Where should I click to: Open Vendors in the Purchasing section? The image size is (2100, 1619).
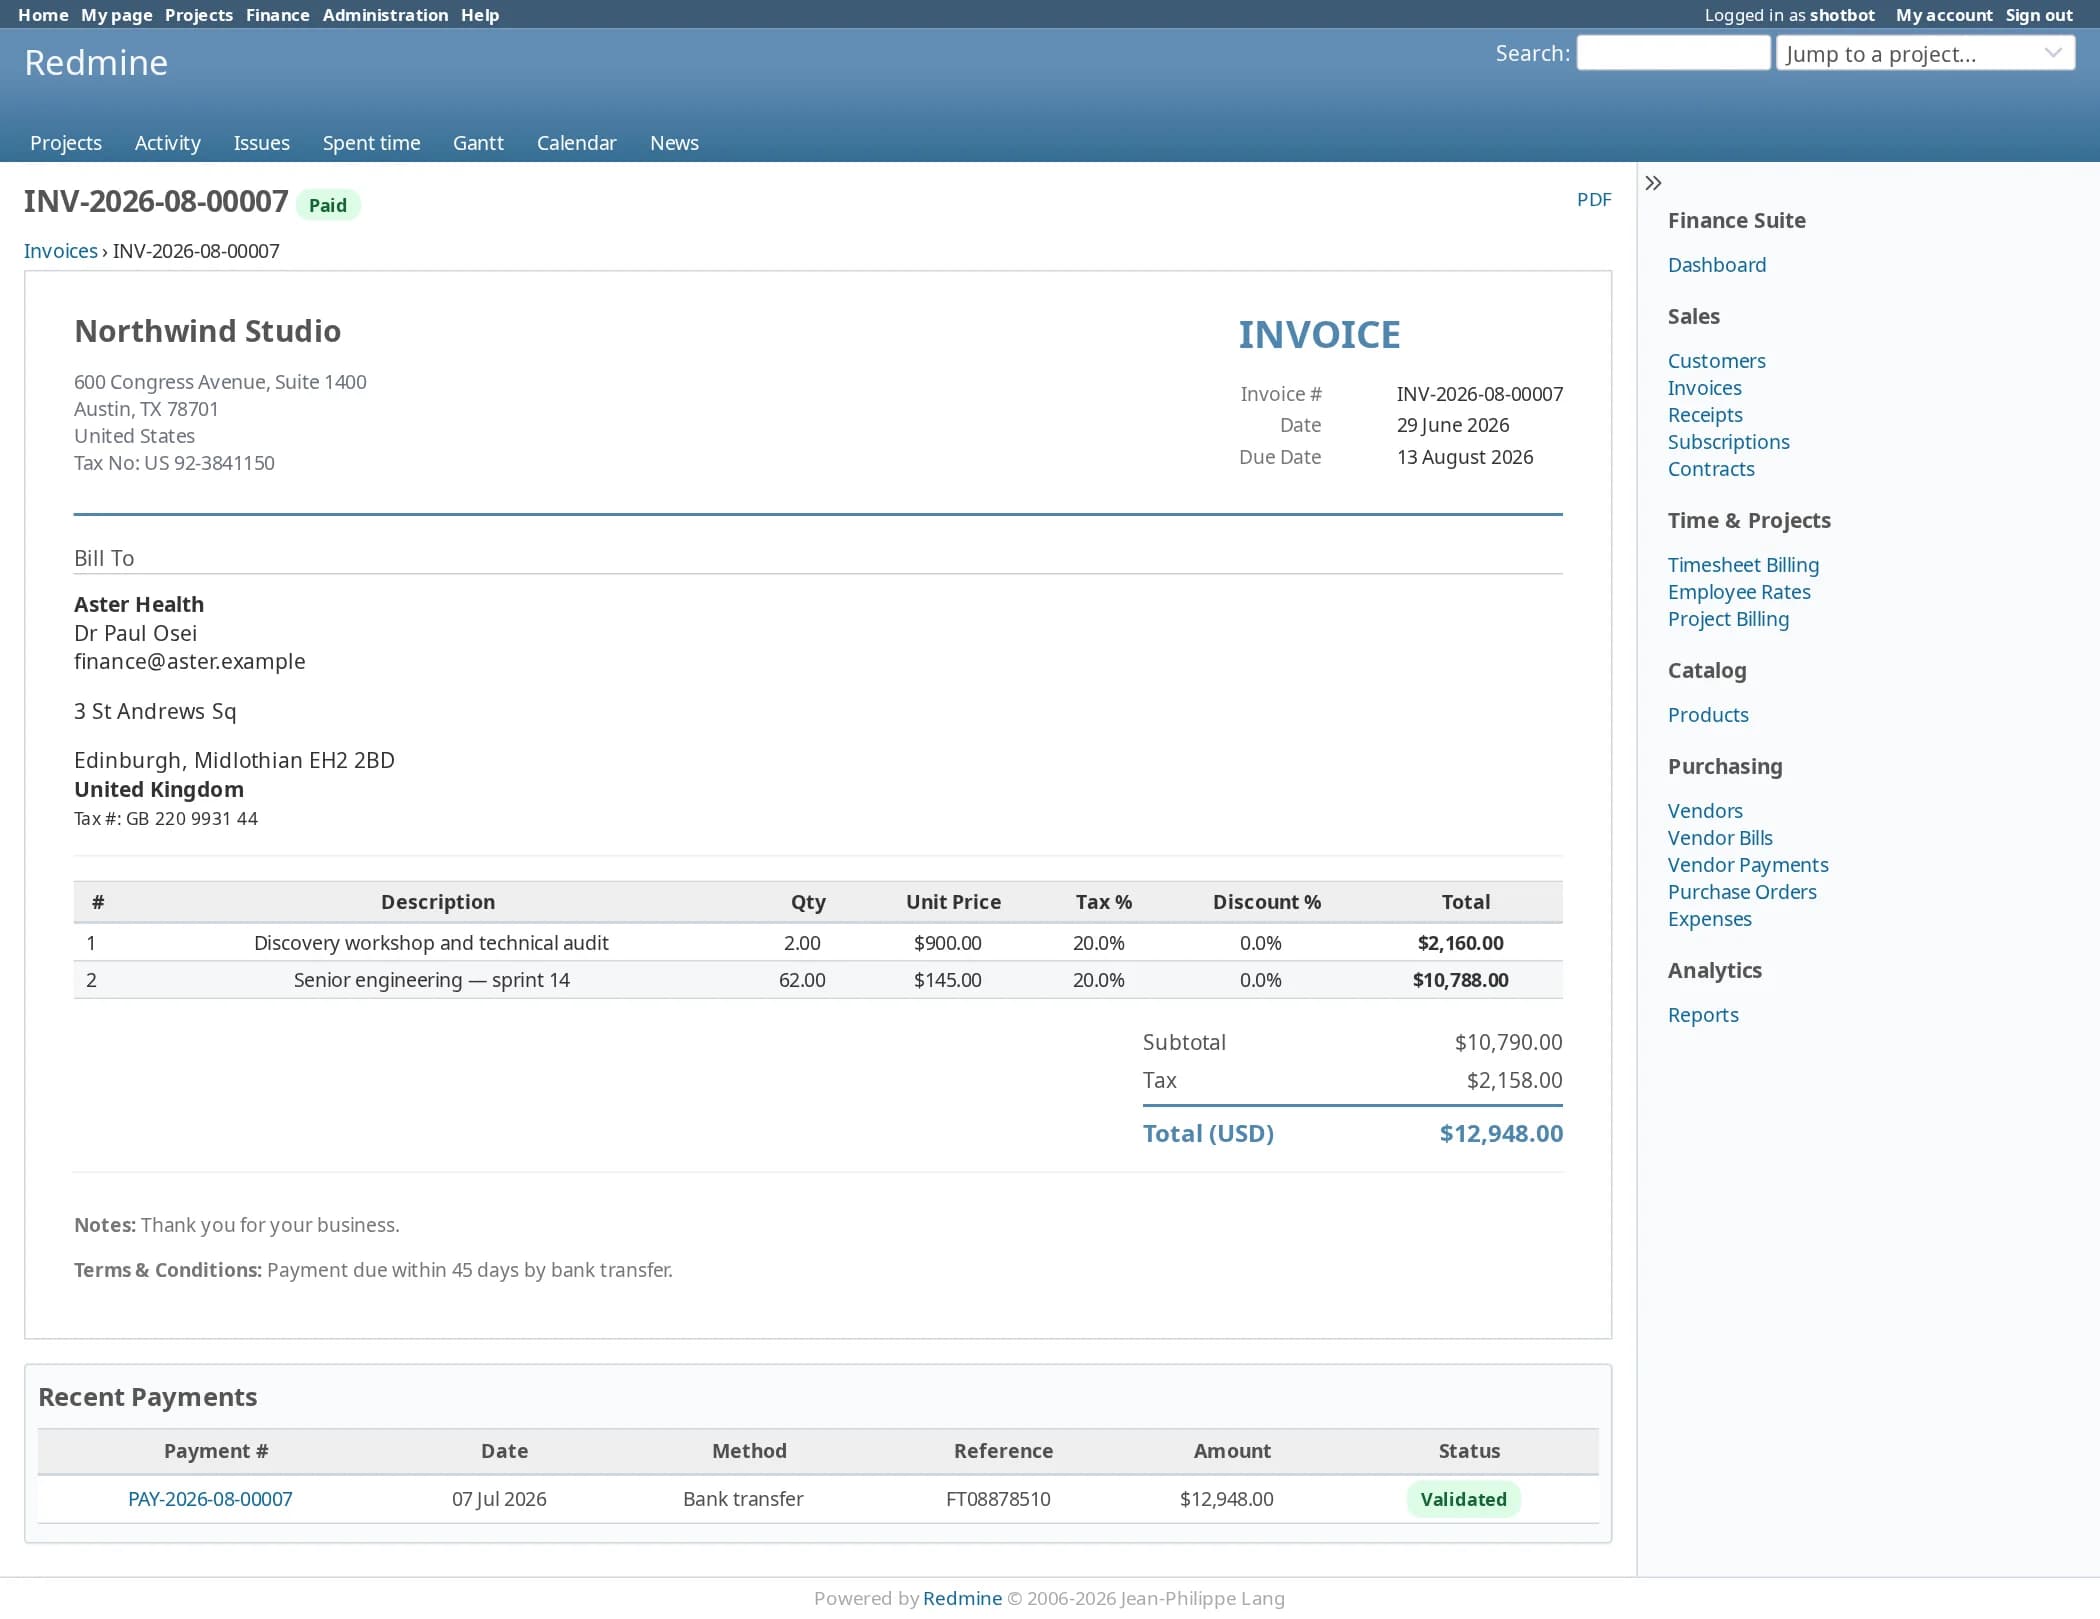[x=1705, y=811]
